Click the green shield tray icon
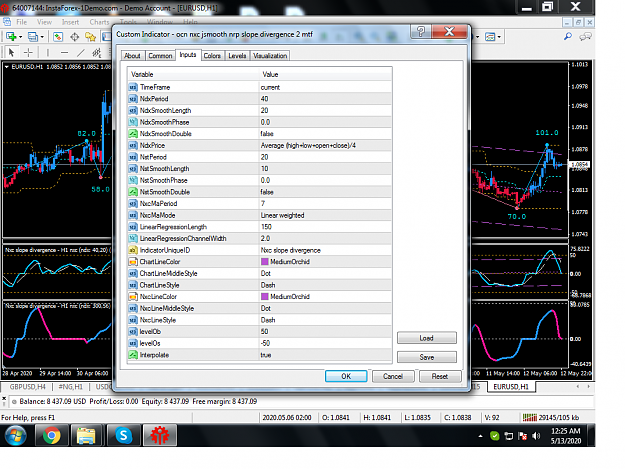 [x=495, y=436]
